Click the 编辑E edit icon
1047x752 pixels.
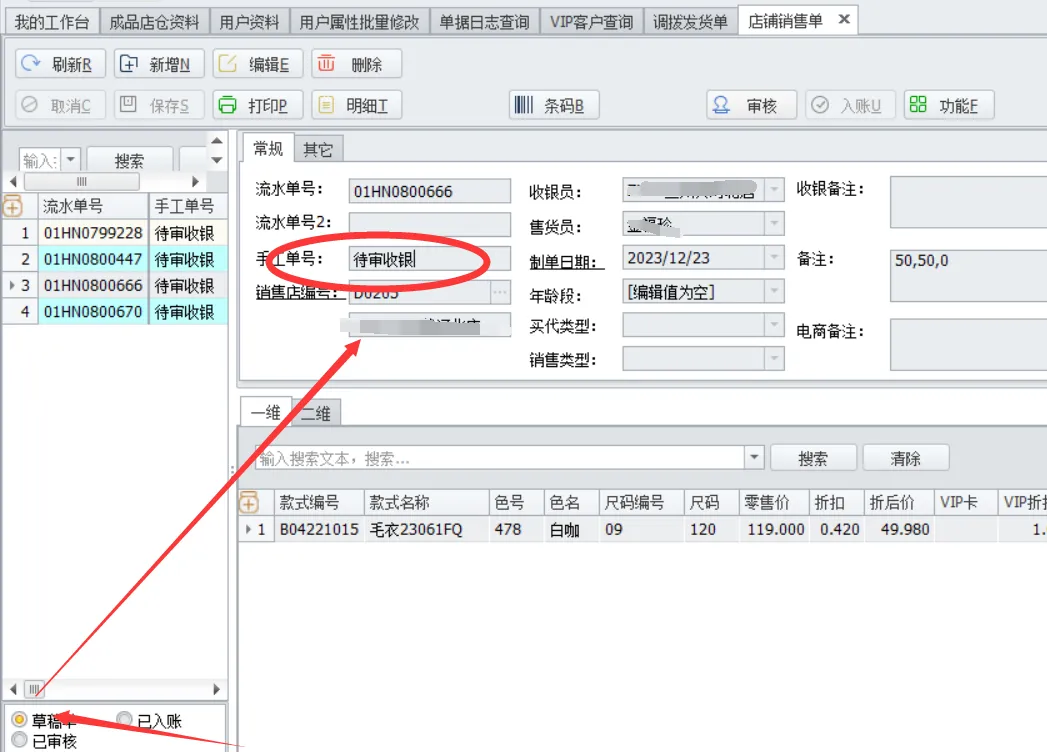coord(228,64)
